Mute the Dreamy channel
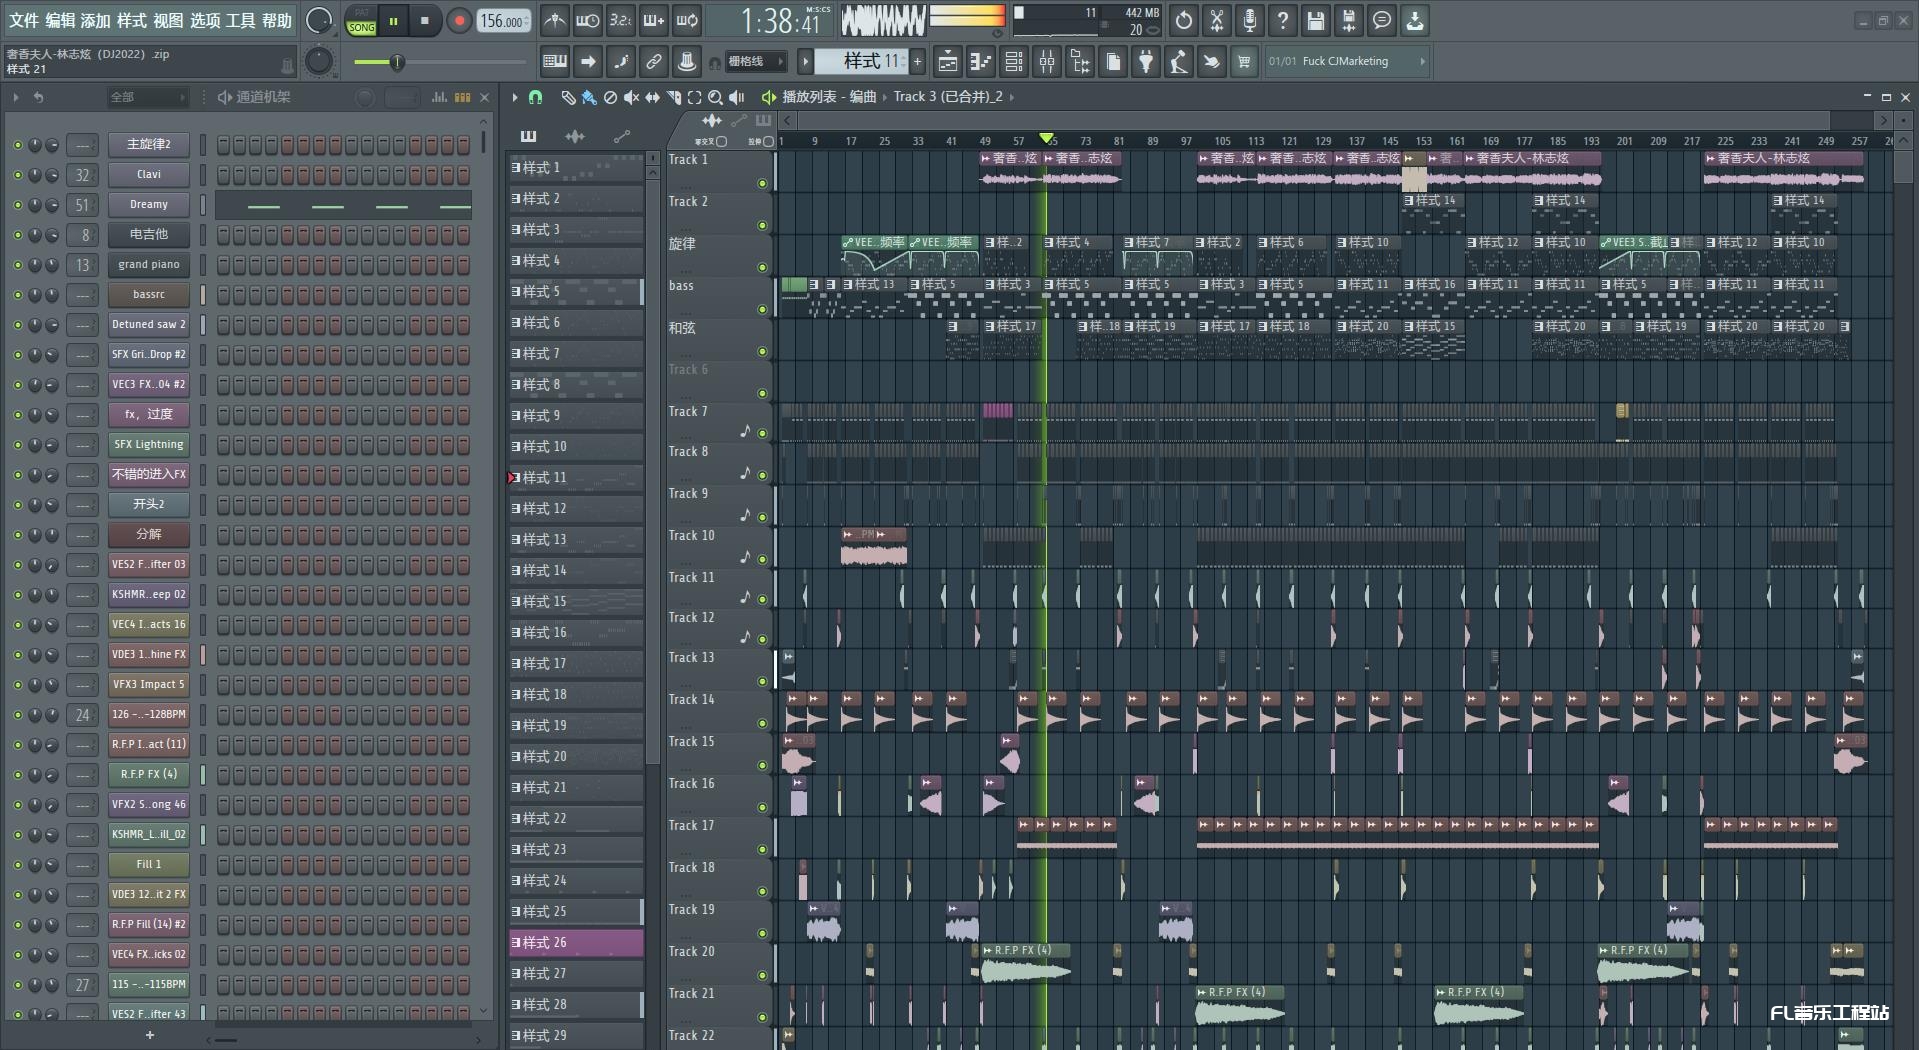The image size is (1919, 1050). click(x=17, y=205)
